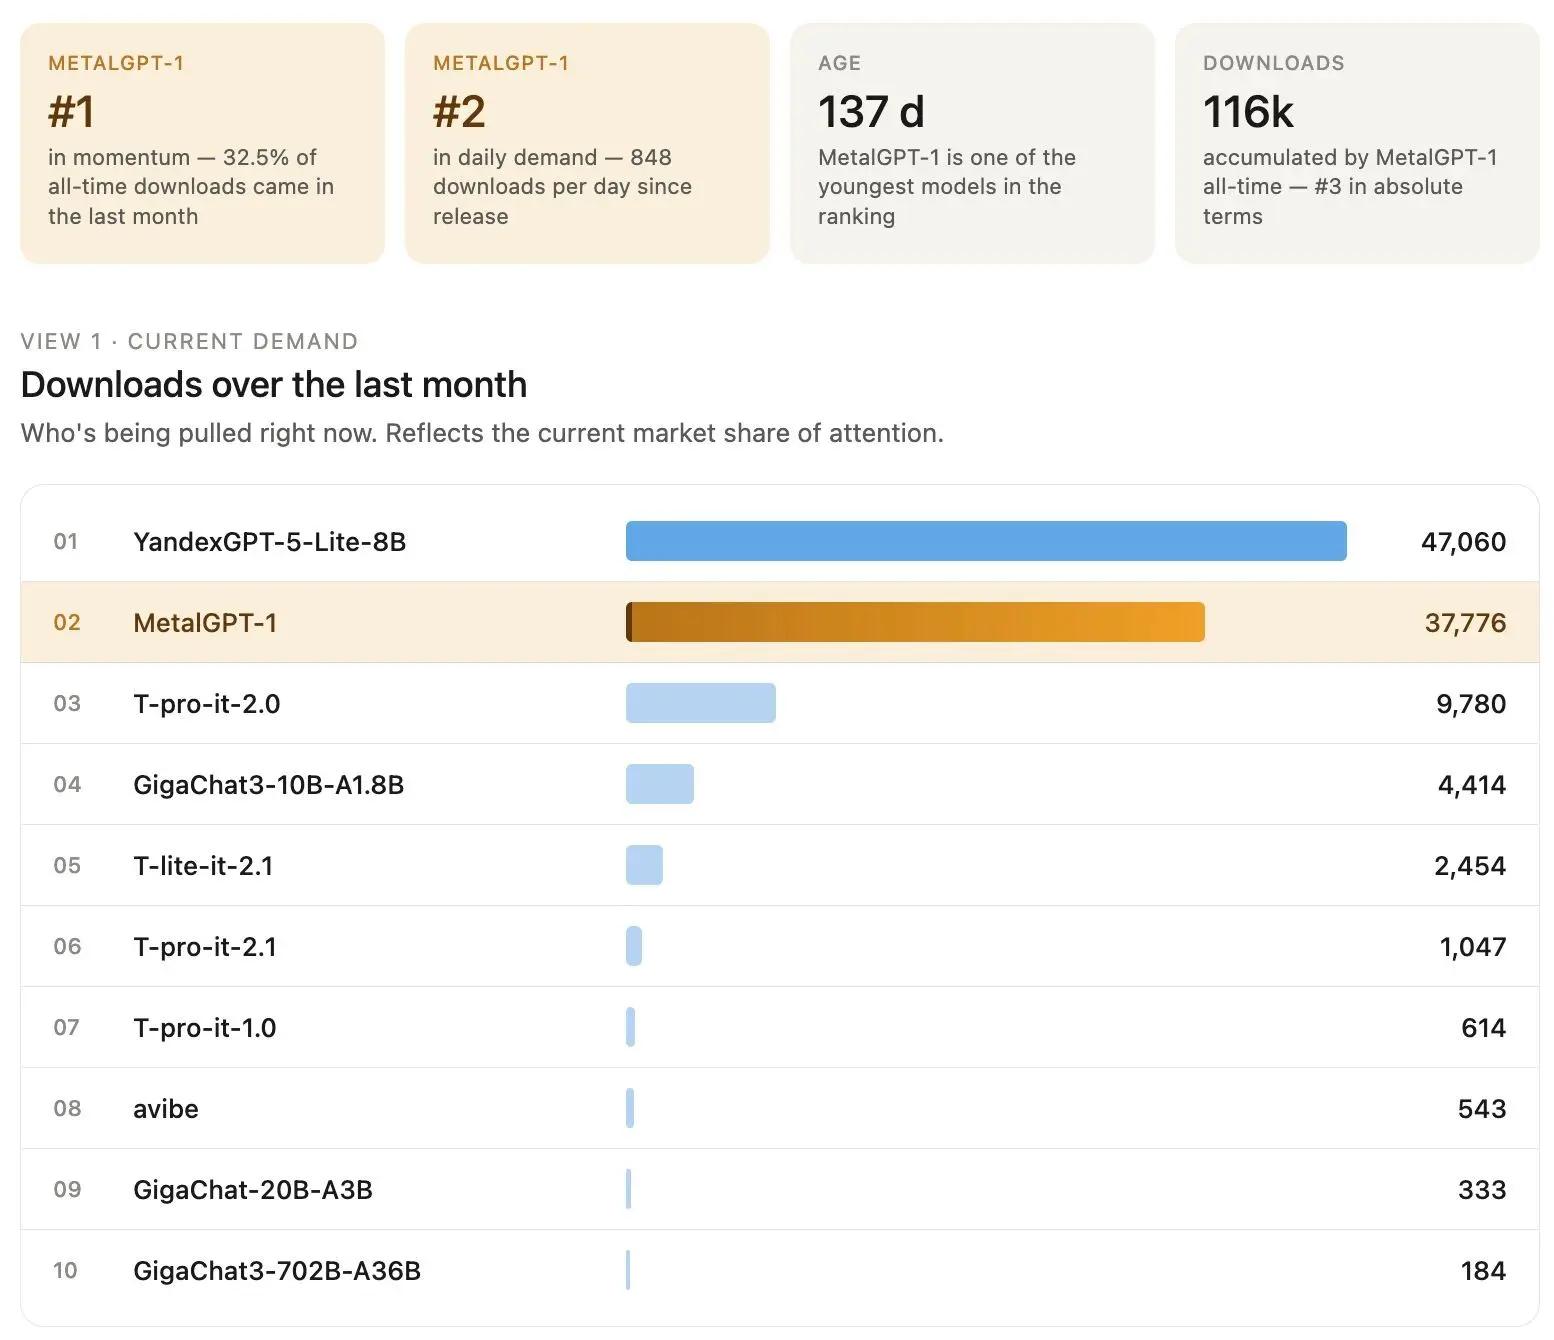
Task: Click rank number 01 beside YandexGPT-5-Lite-8B
Action: point(66,542)
